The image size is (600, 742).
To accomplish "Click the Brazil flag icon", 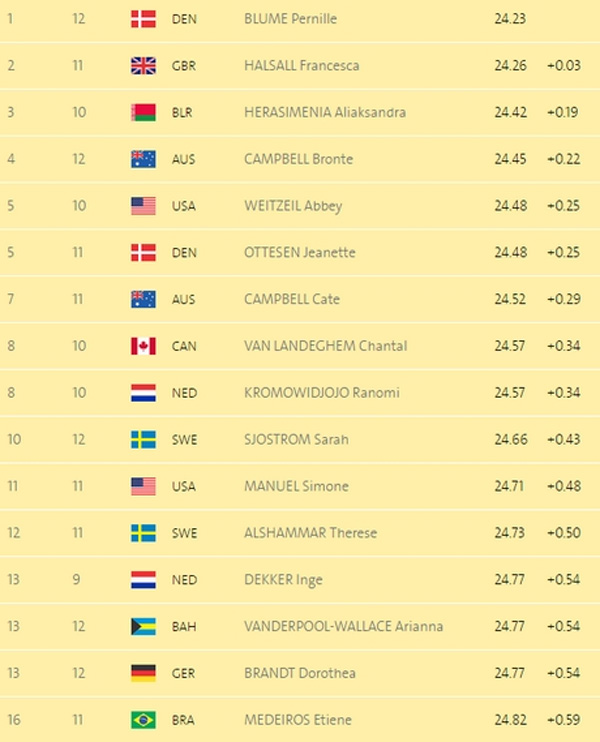I will 143,720.
